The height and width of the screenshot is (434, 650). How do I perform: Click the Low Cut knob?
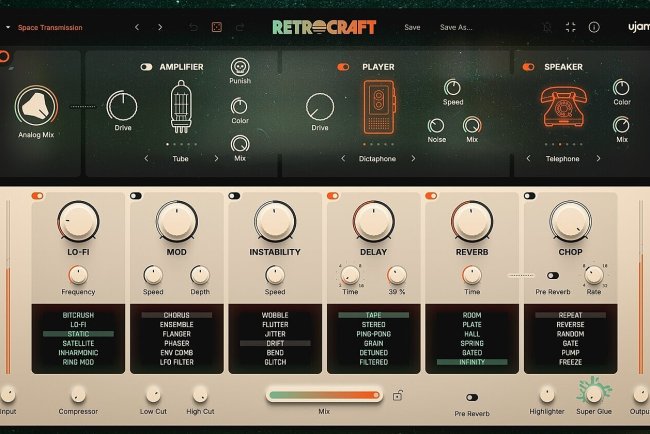pos(153,395)
